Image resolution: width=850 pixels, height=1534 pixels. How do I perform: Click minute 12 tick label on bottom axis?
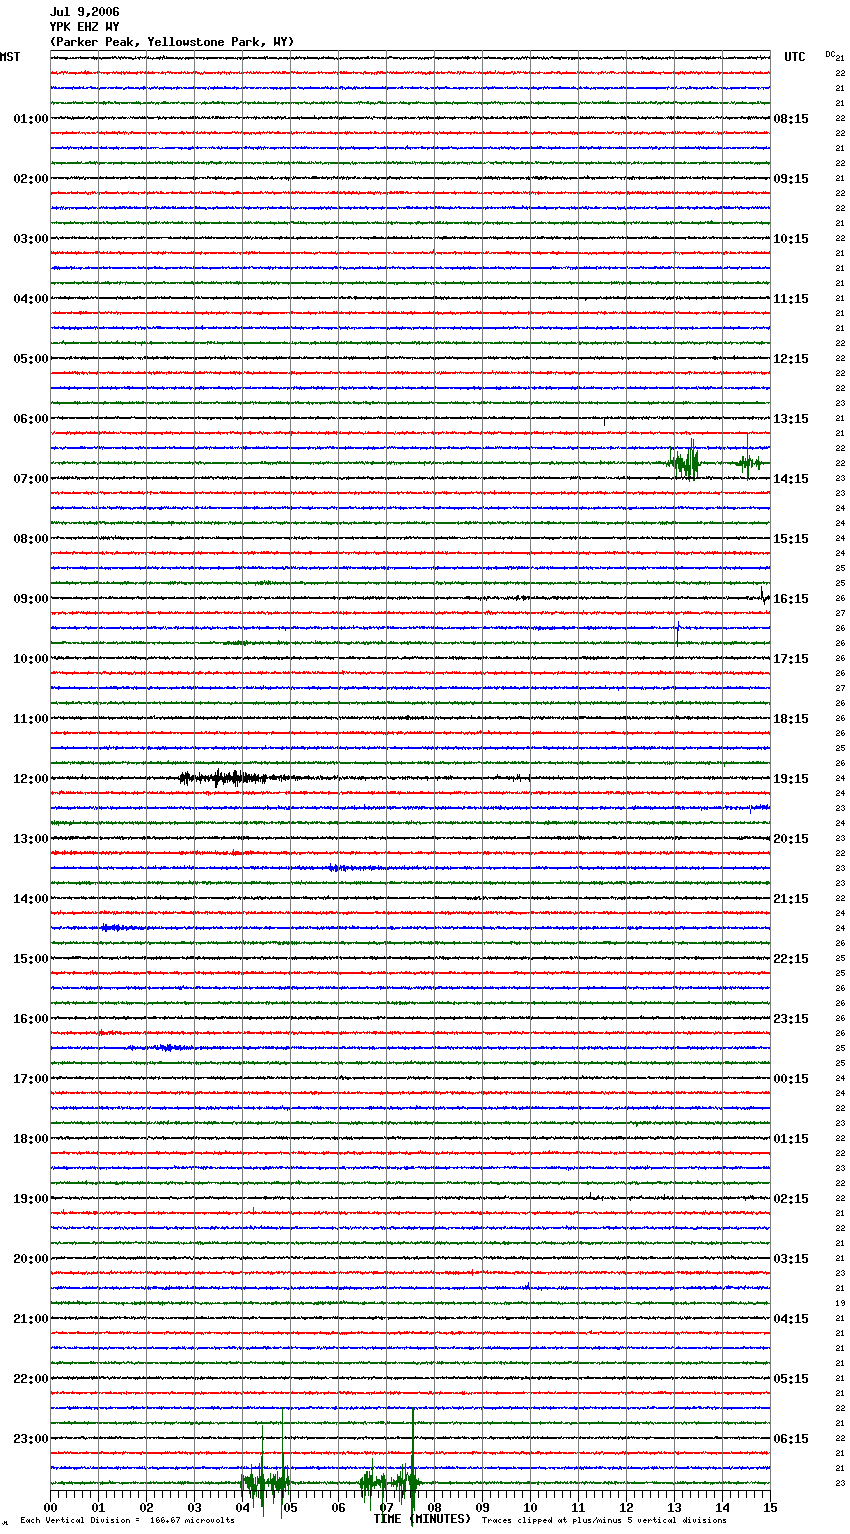point(626,1507)
